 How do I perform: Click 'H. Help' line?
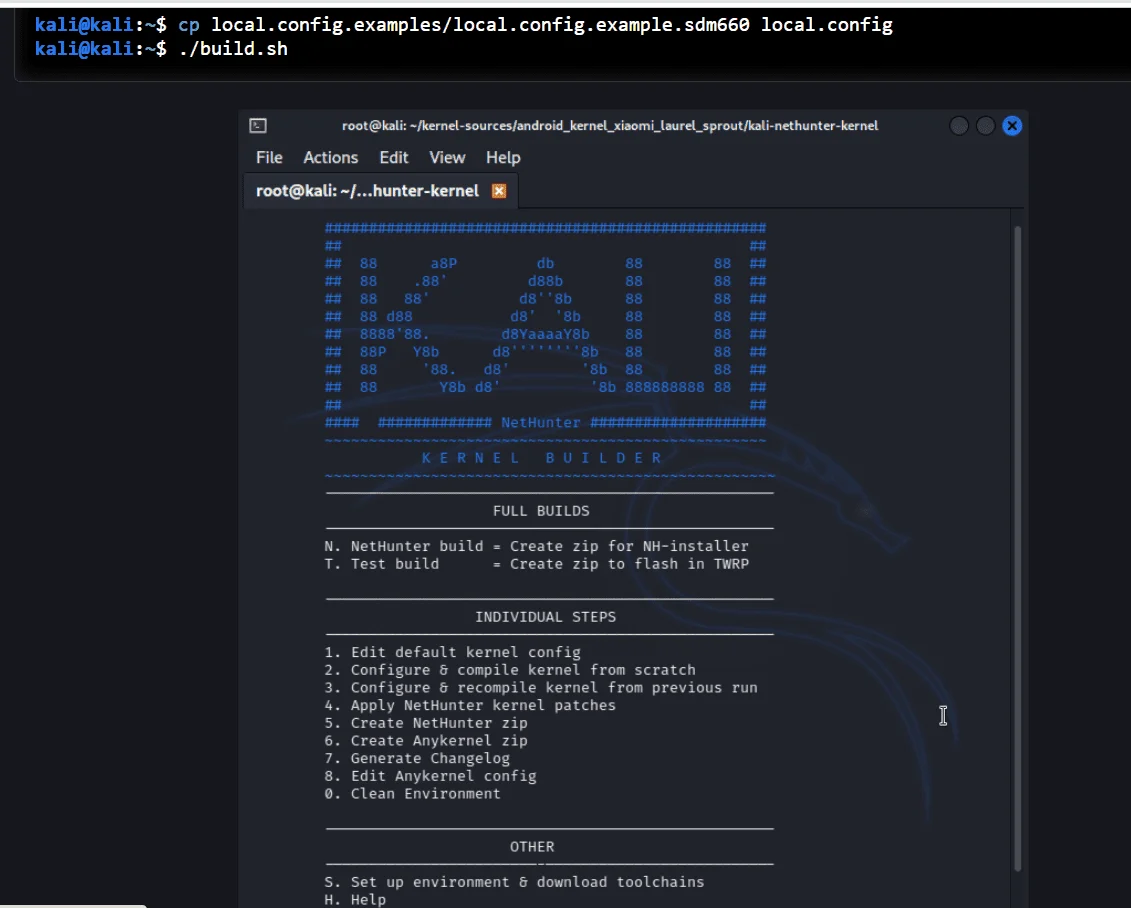(355, 899)
